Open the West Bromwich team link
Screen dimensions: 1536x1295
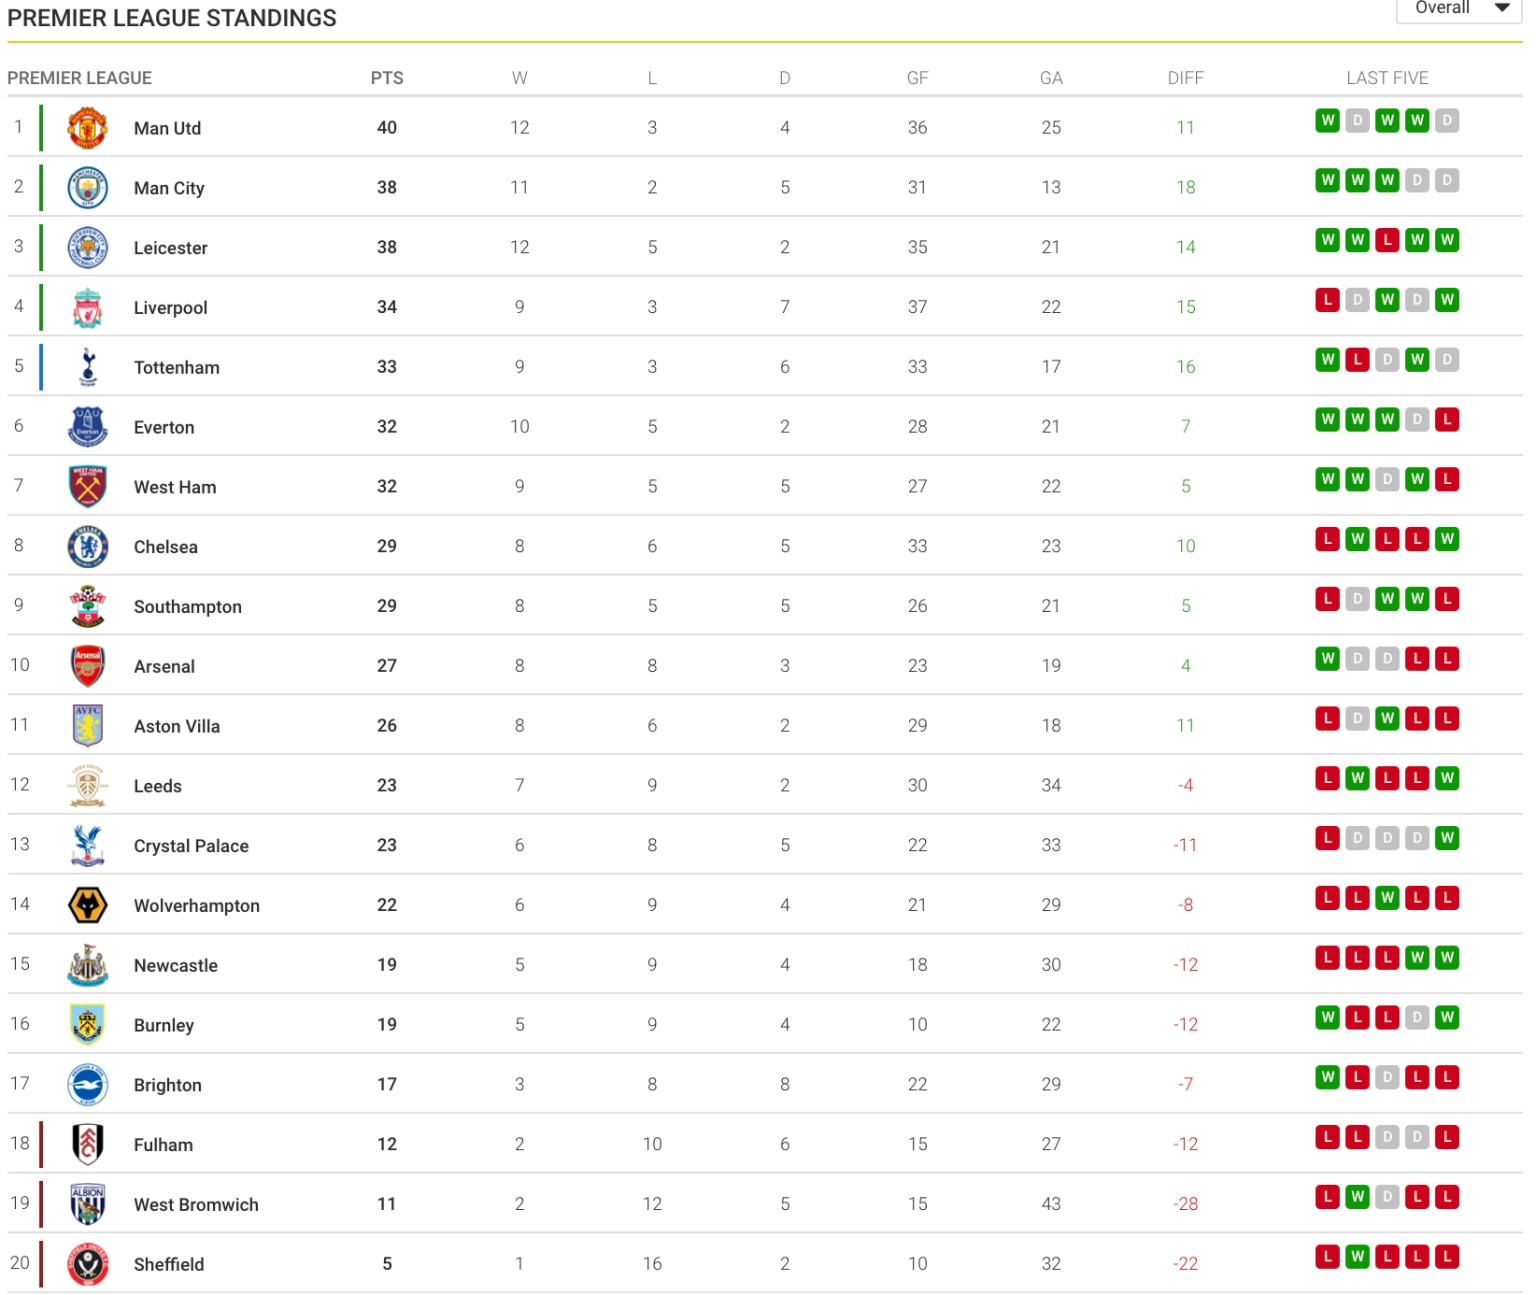(x=196, y=1205)
